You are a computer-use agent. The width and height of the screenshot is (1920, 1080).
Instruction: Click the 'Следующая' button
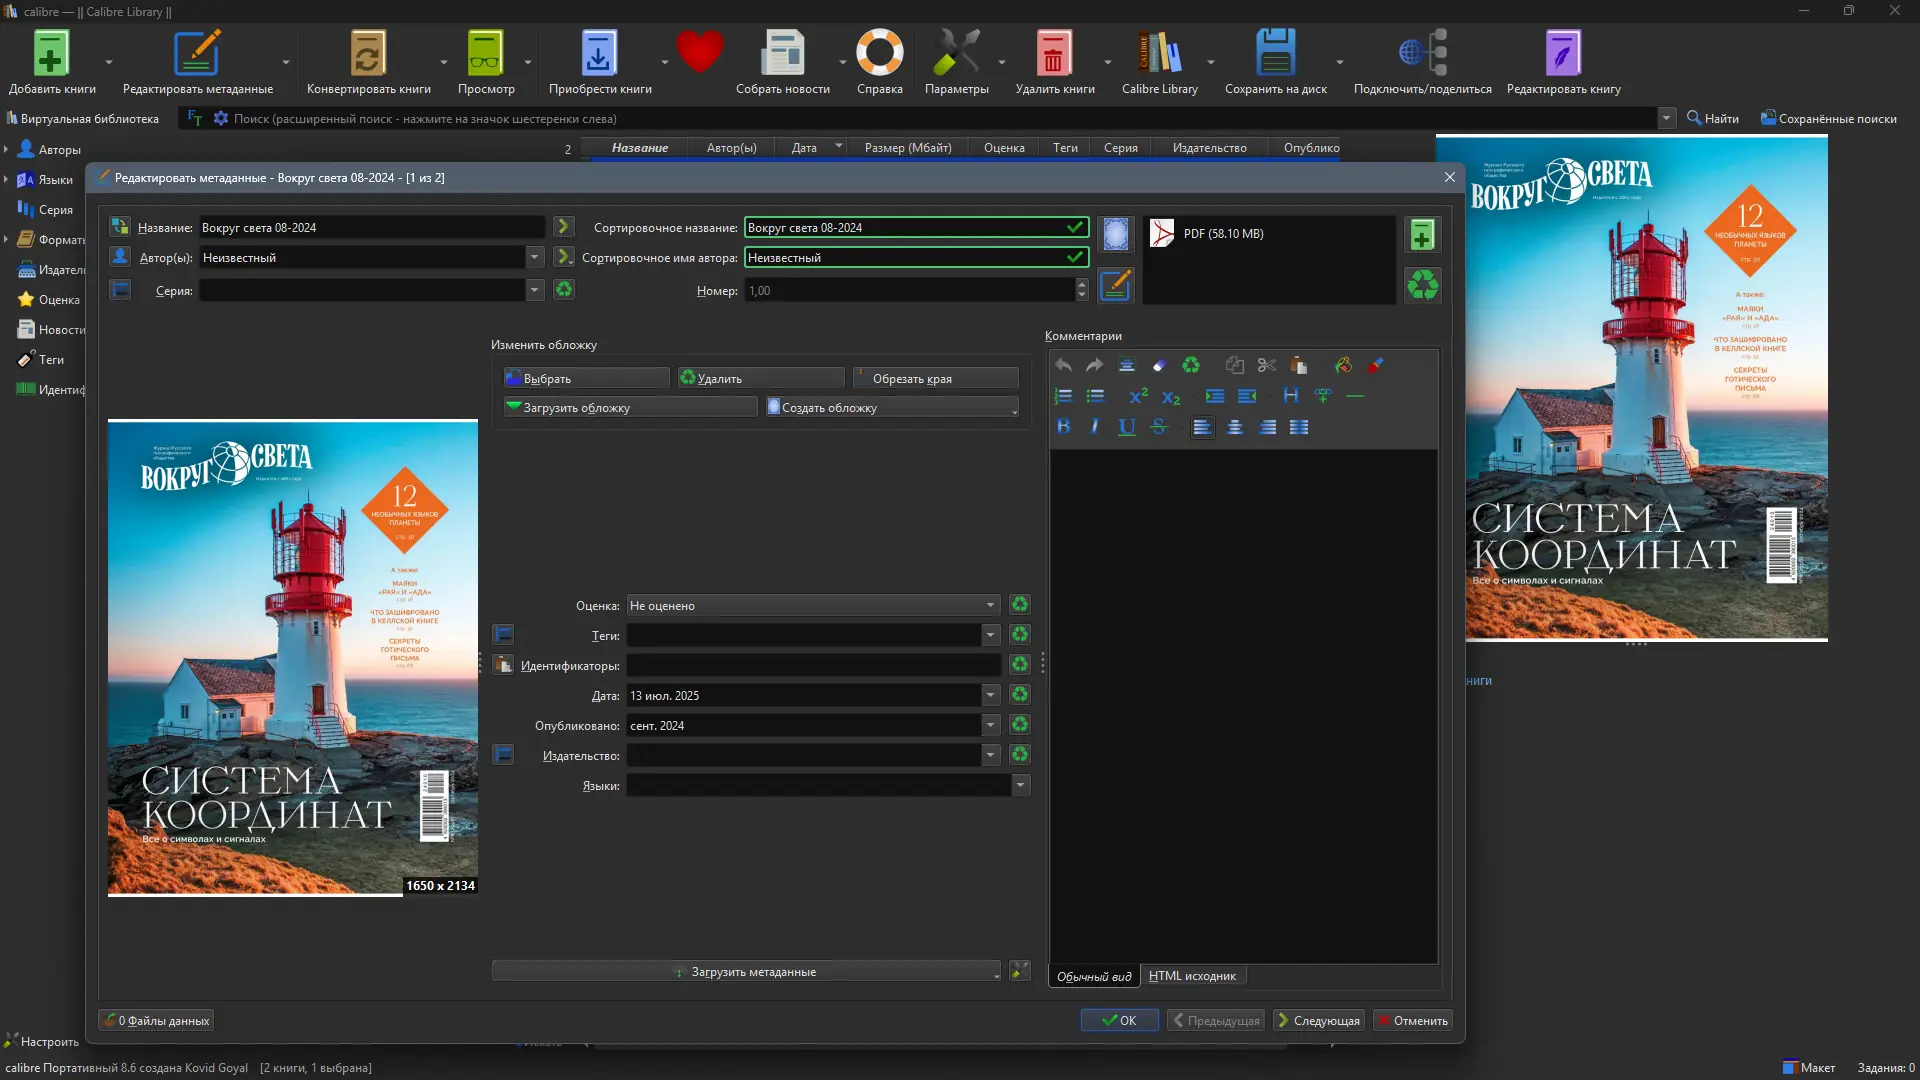pos(1318,1020)
